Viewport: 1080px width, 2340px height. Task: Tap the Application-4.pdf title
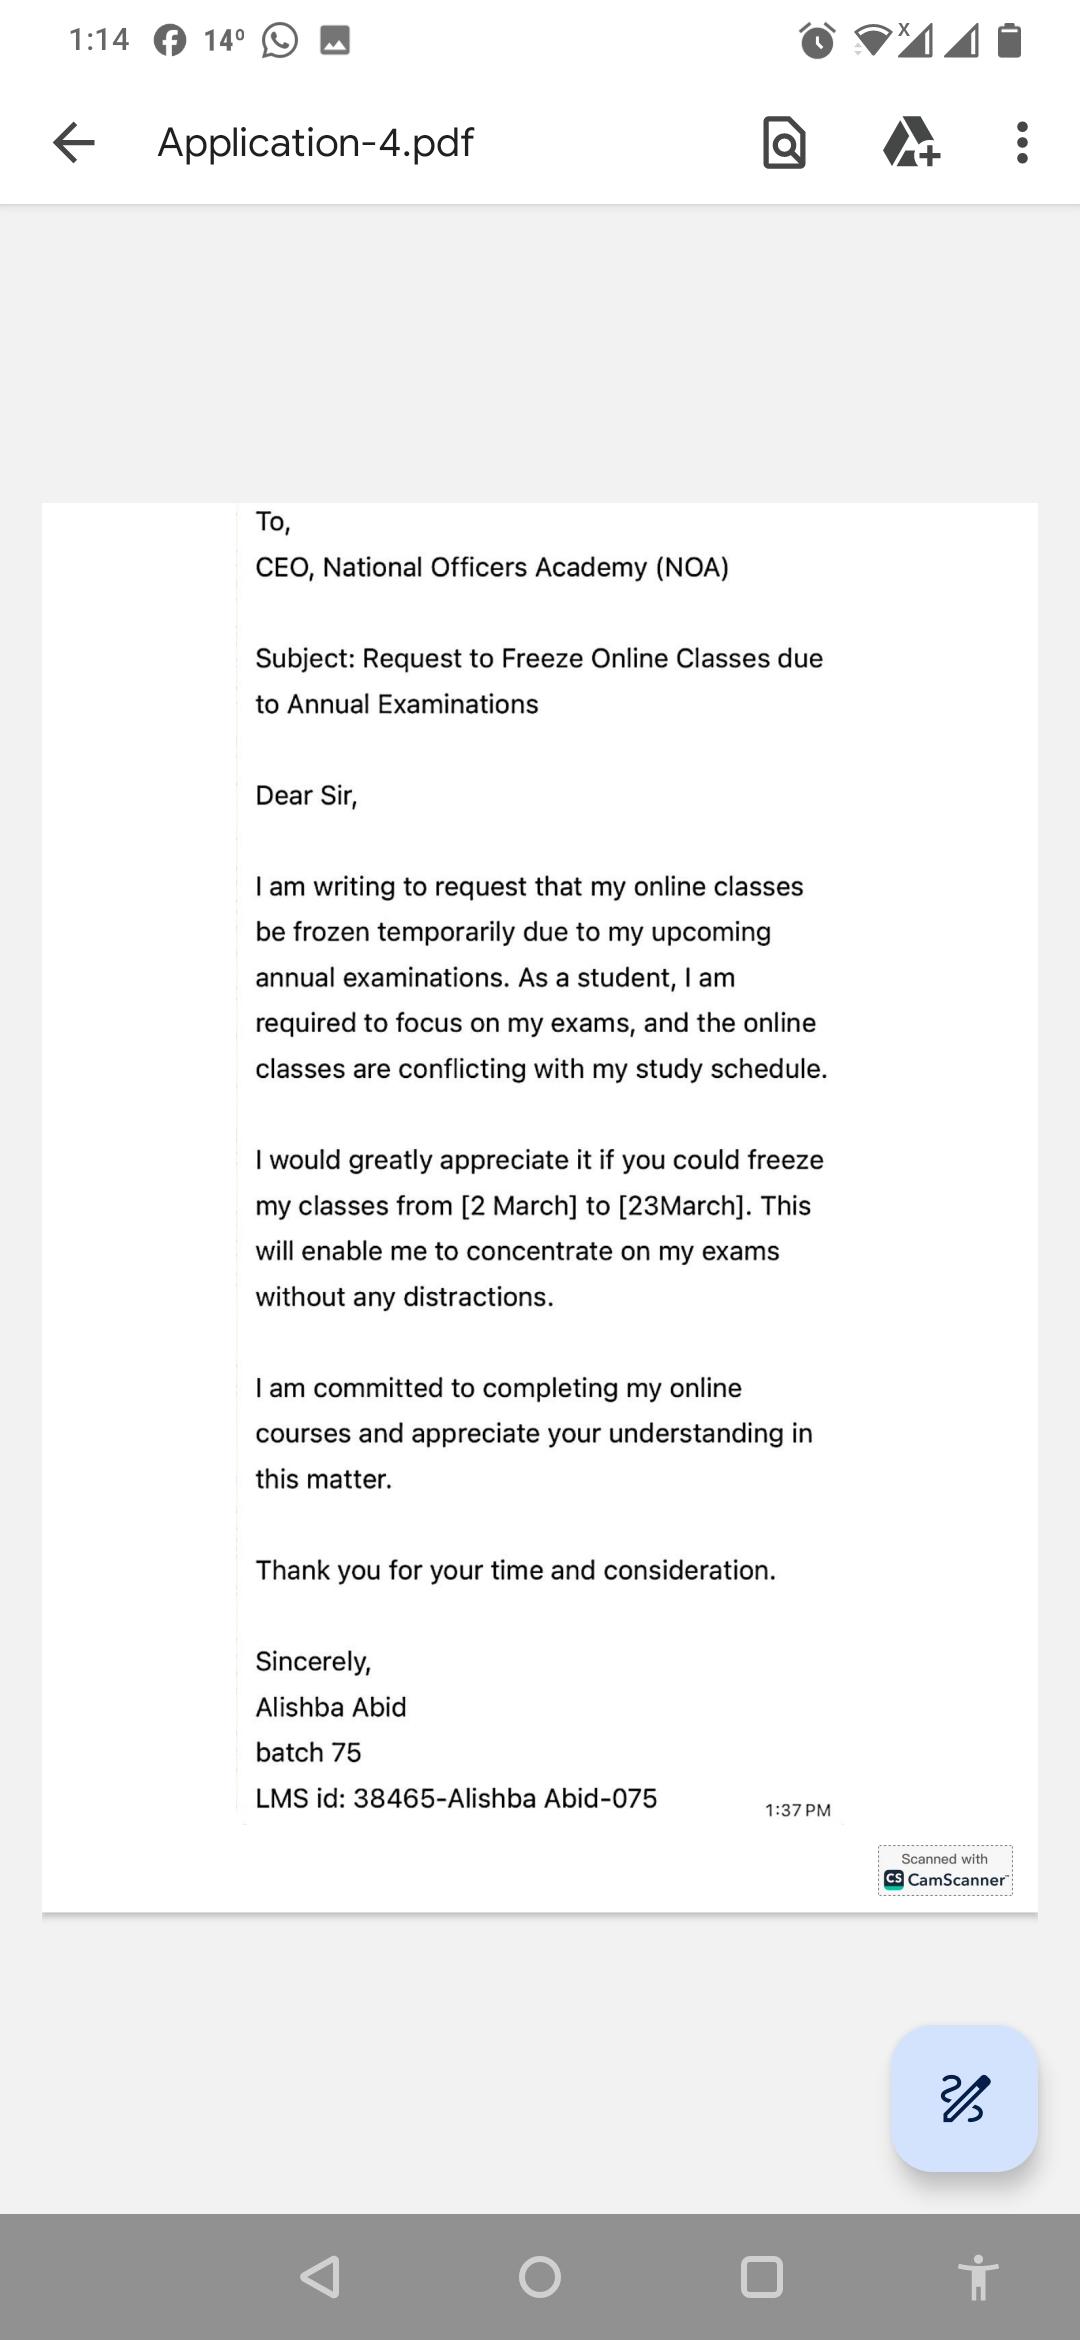pos(315,143)
